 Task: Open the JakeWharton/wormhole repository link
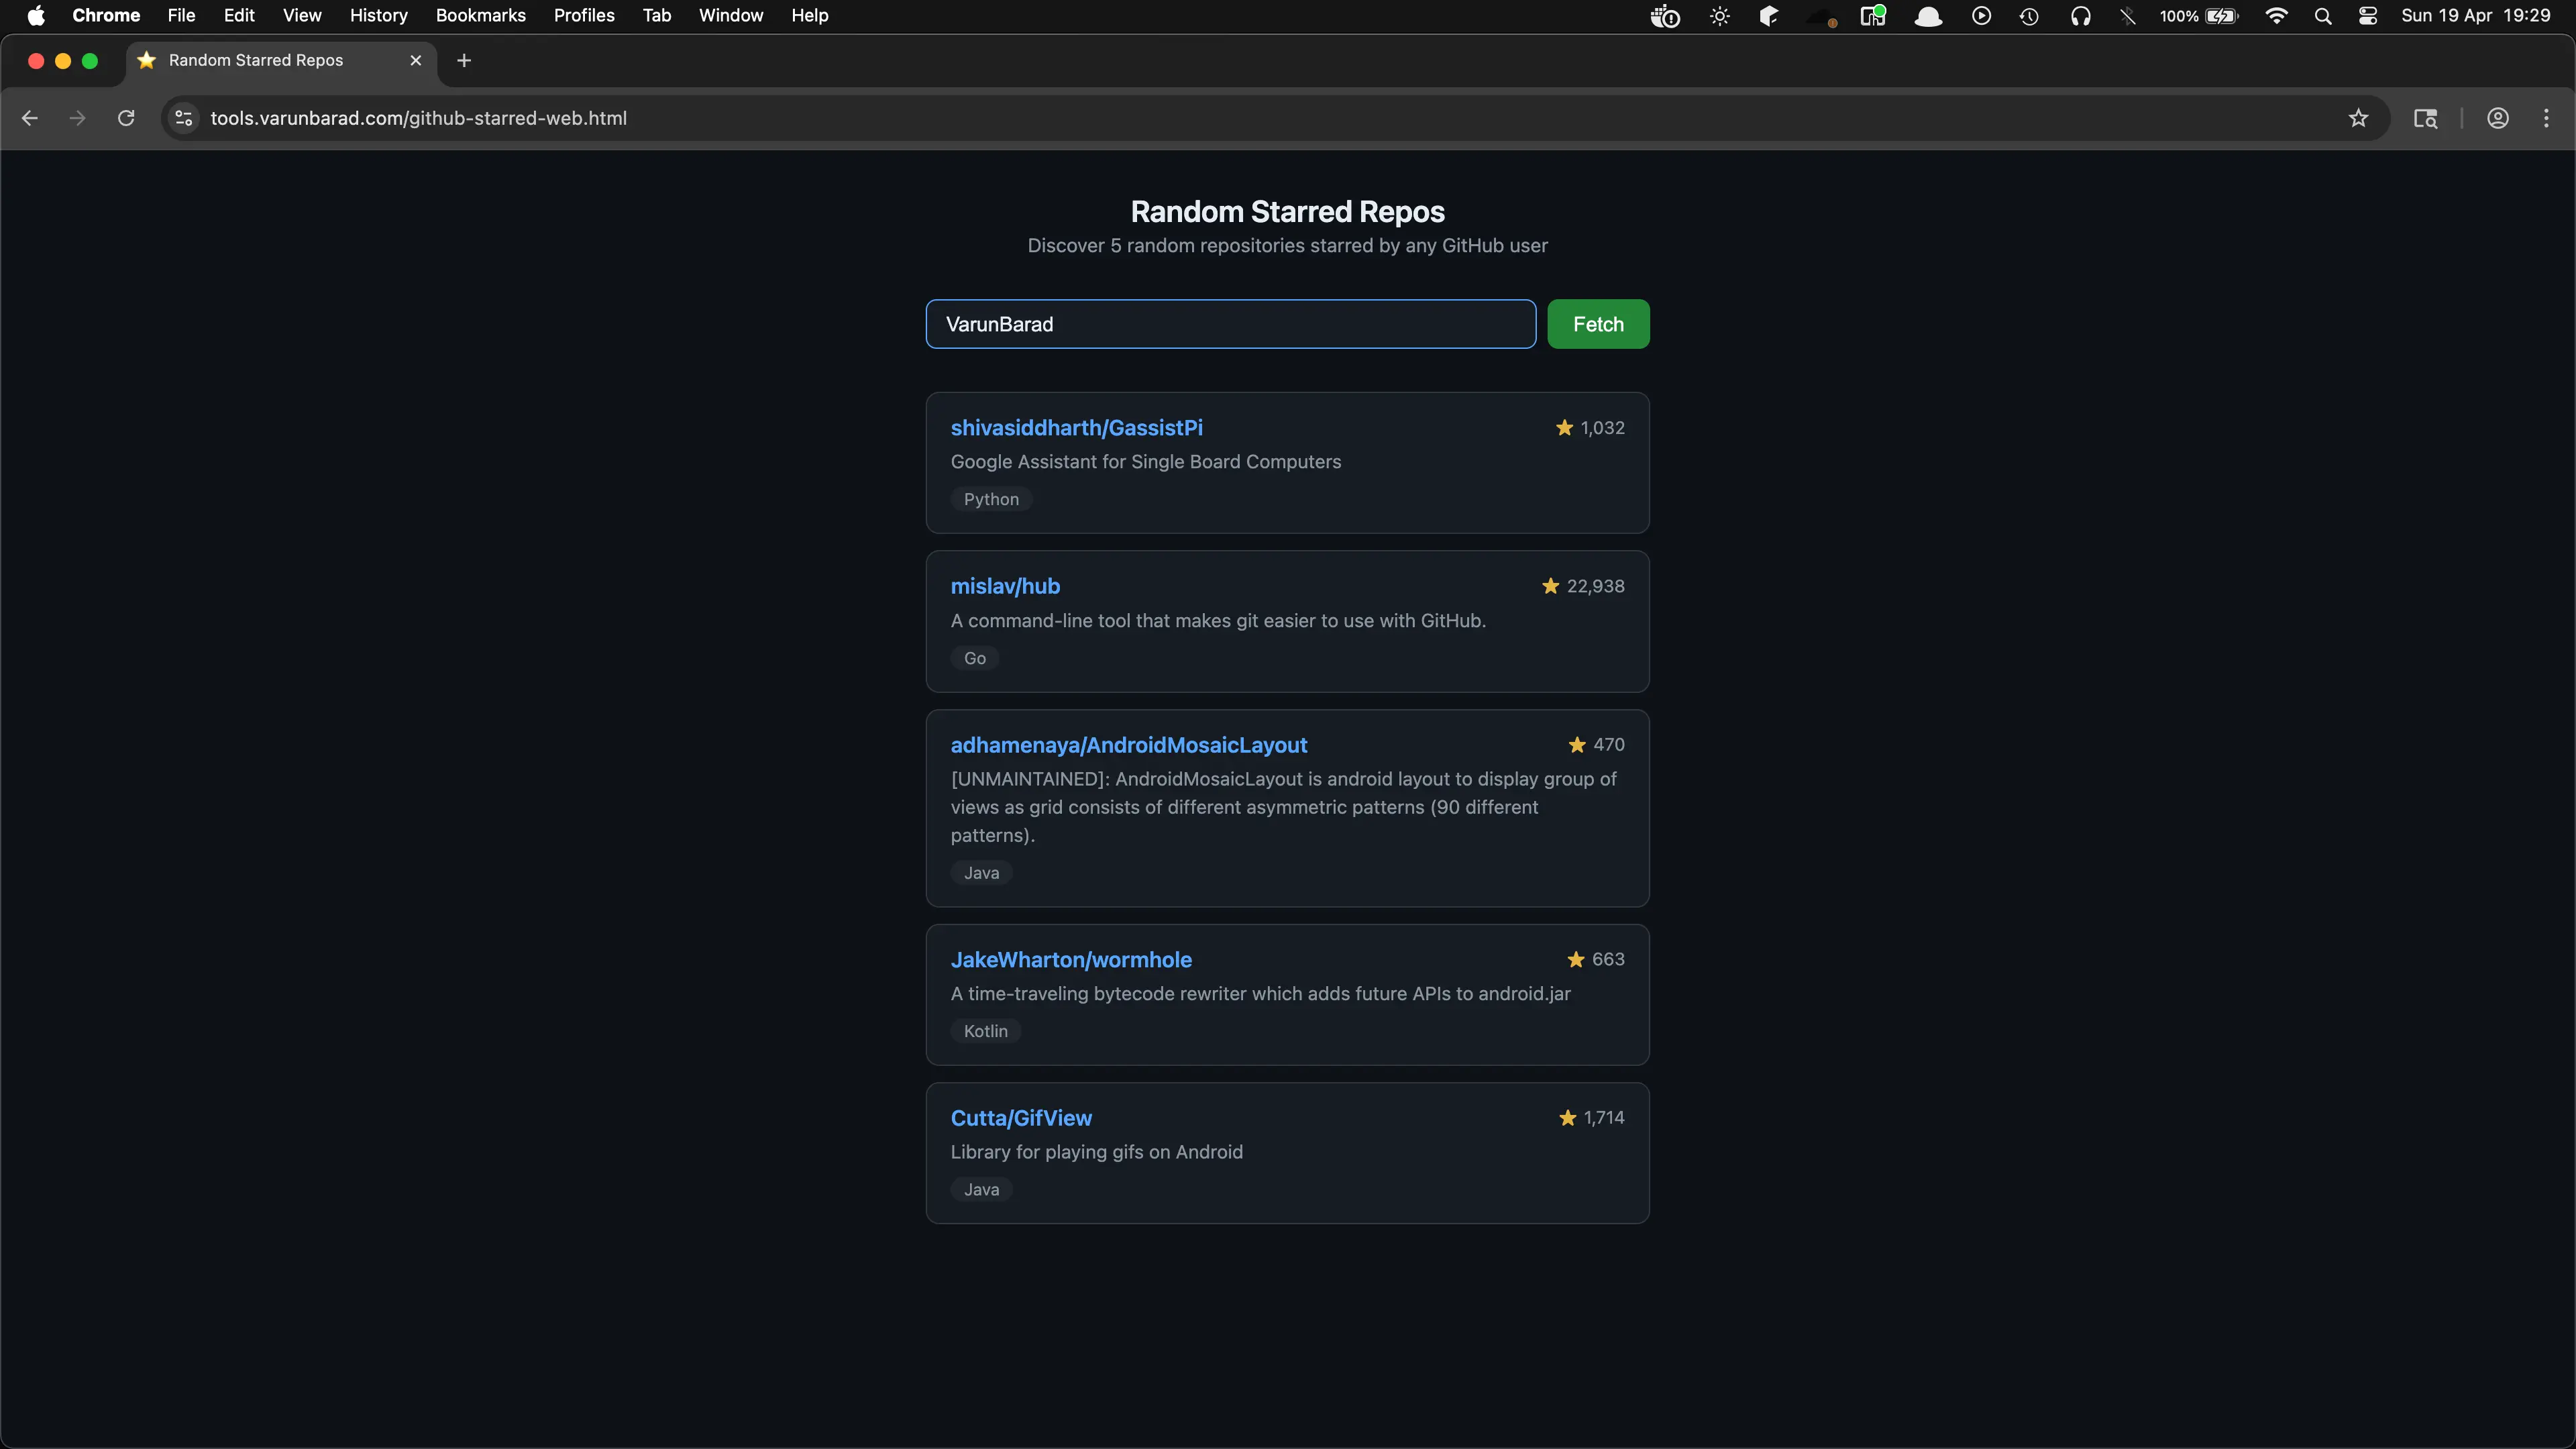[1071, 959]
